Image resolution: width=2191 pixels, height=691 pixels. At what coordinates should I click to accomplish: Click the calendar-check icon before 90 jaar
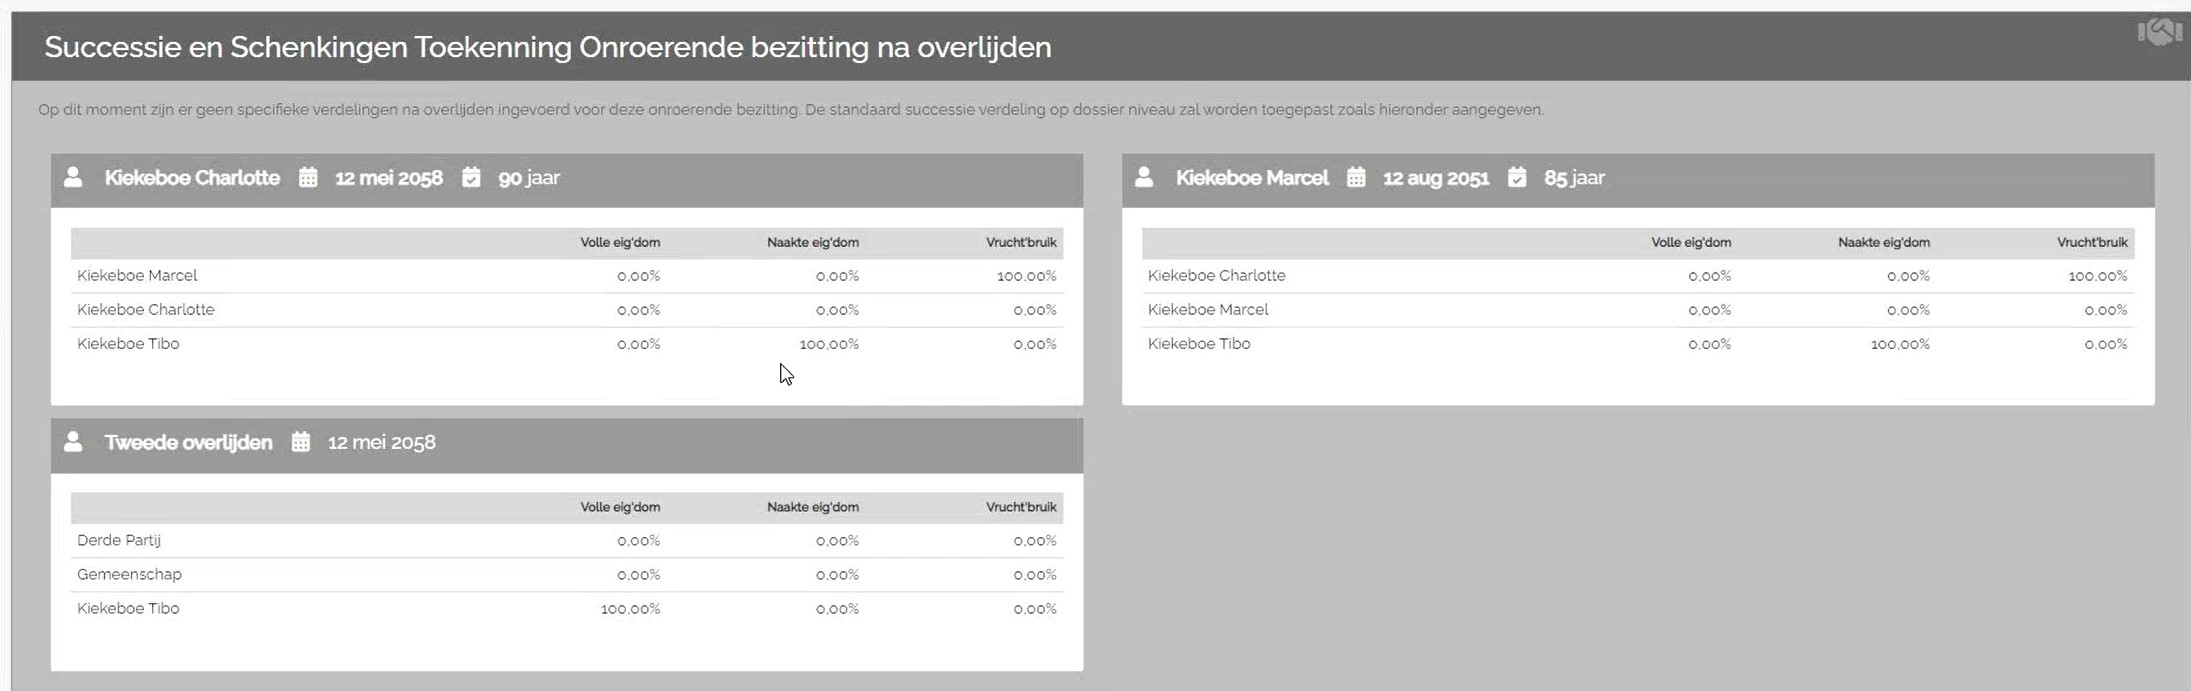471,177
